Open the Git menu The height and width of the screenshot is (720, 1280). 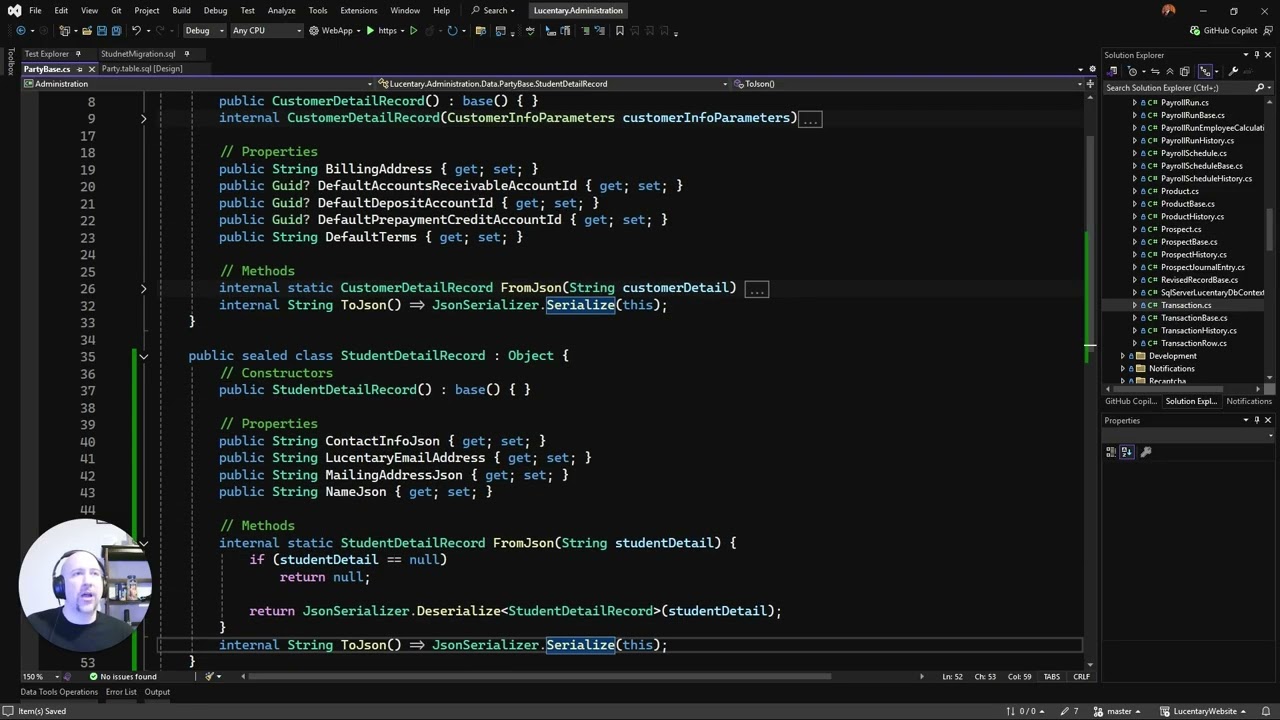pyautogui.click(x=116, y=10)
